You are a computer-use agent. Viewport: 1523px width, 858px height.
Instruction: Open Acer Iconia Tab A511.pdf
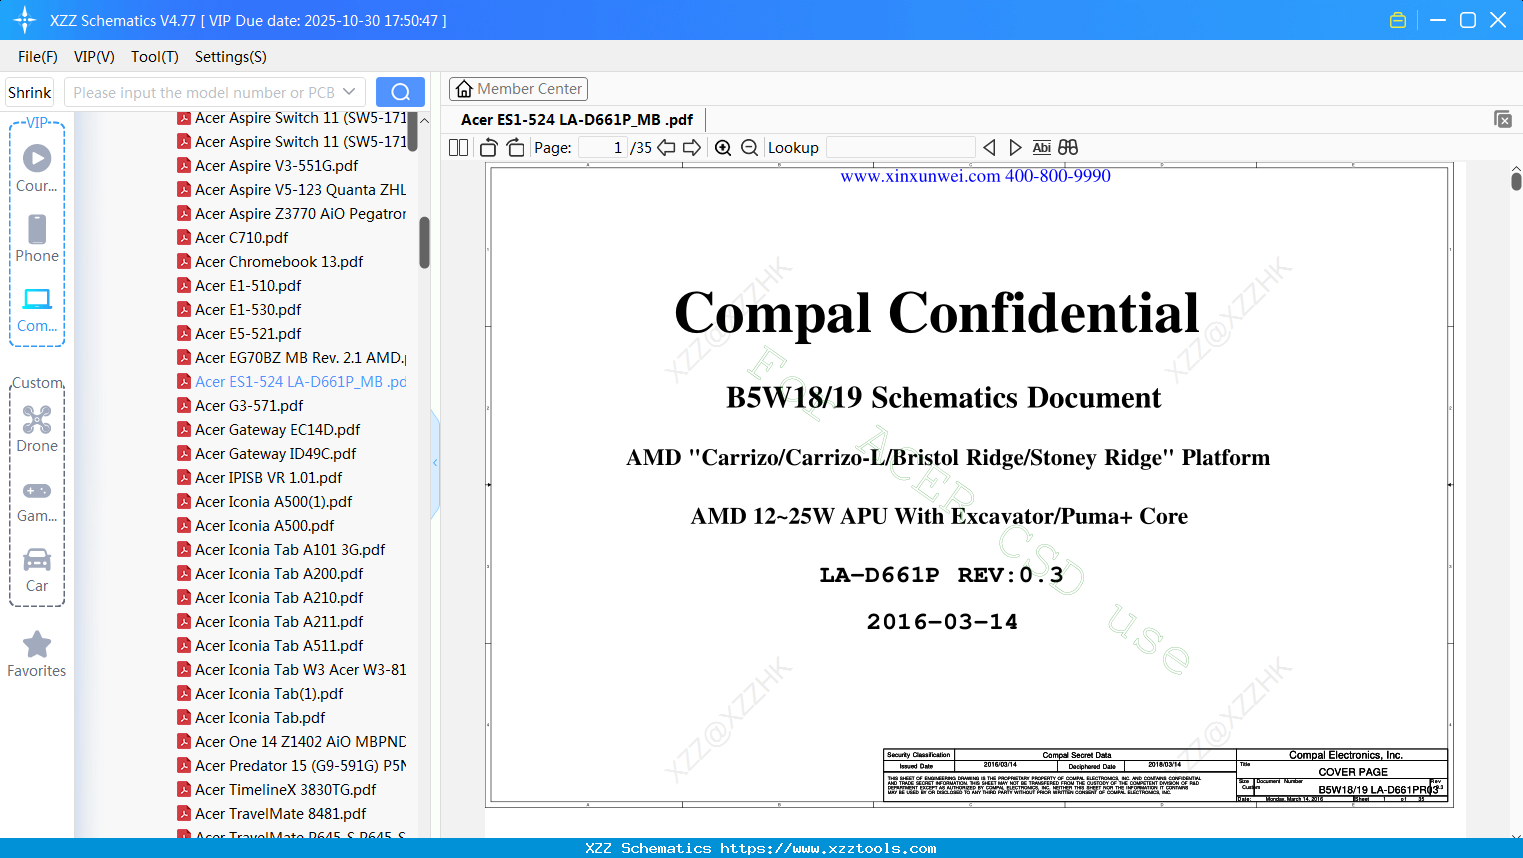pos(270,646)
